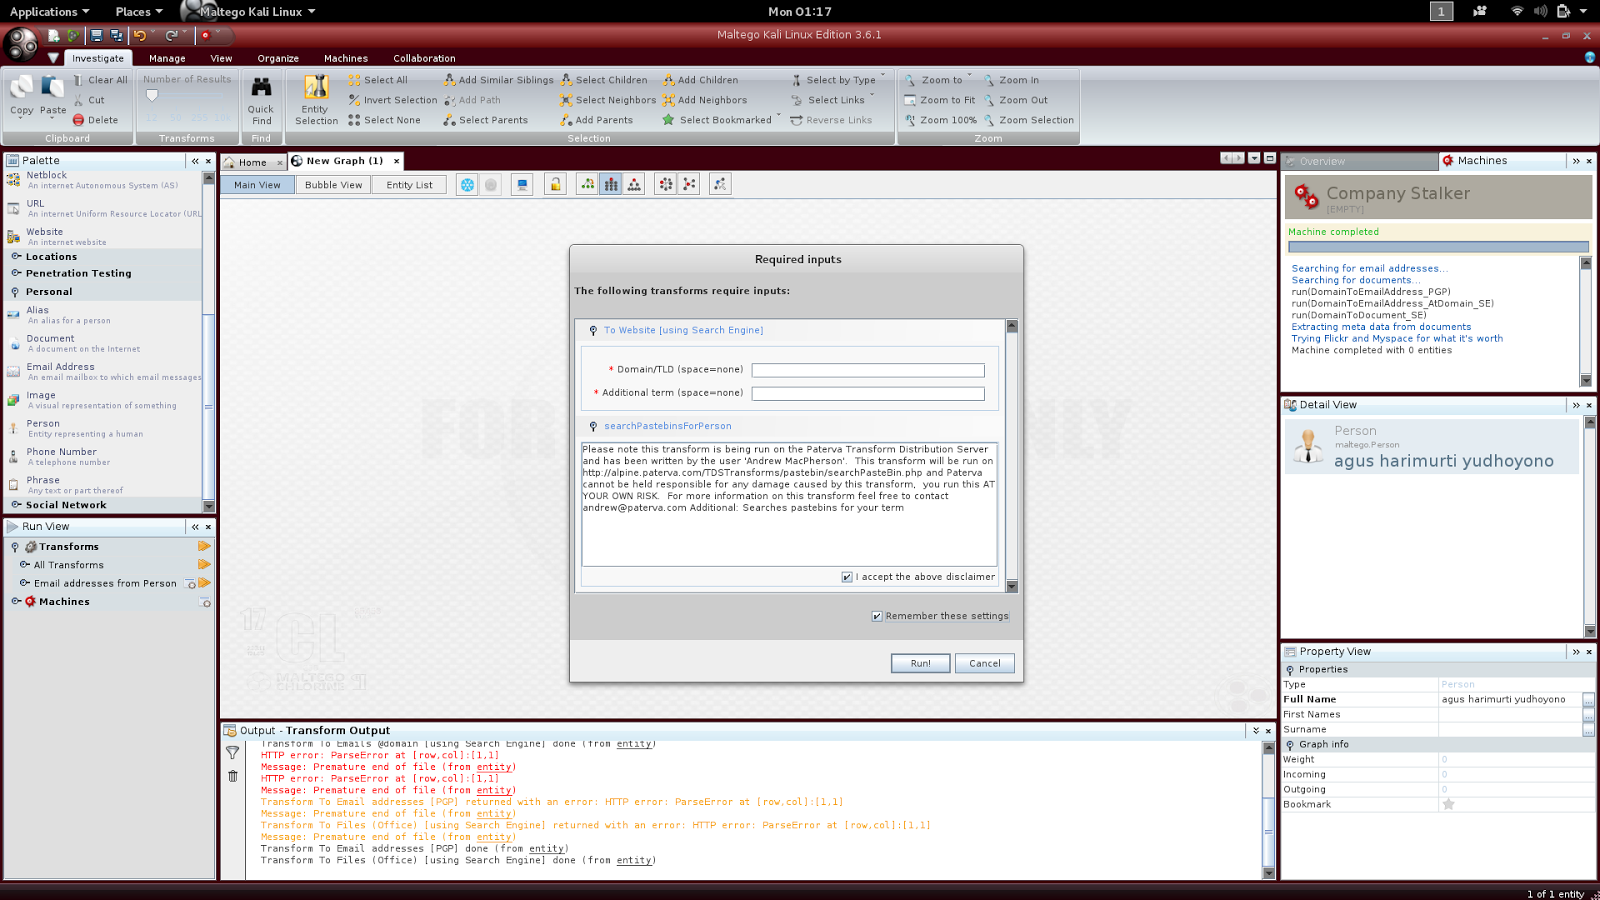Click Cancel in Required inputs dialog
Image resolution: width=1600 pixels, height=900 pixels.
tap(985, 663)
